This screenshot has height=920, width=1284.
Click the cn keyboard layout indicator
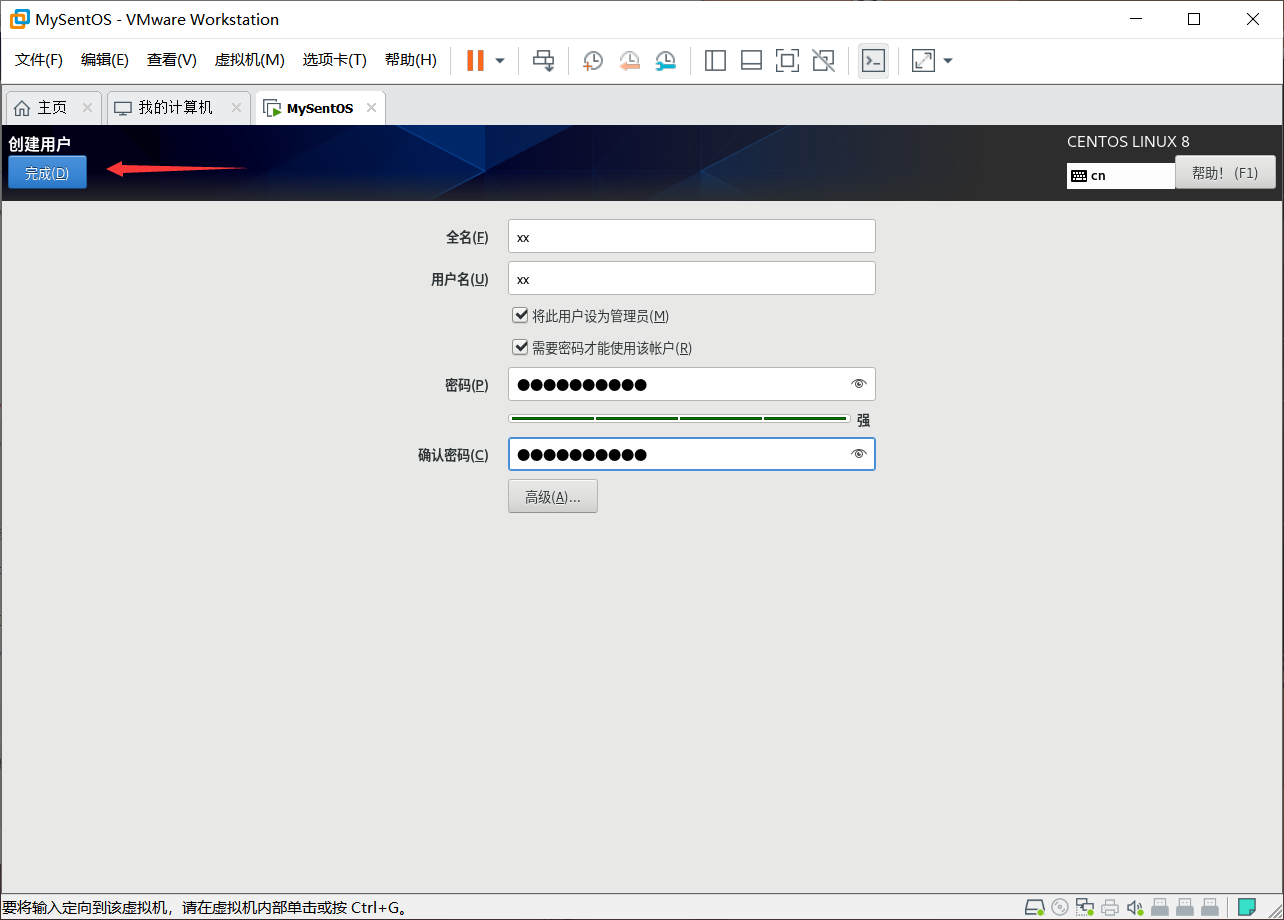pyautogui.click(x=1120, y=175)
